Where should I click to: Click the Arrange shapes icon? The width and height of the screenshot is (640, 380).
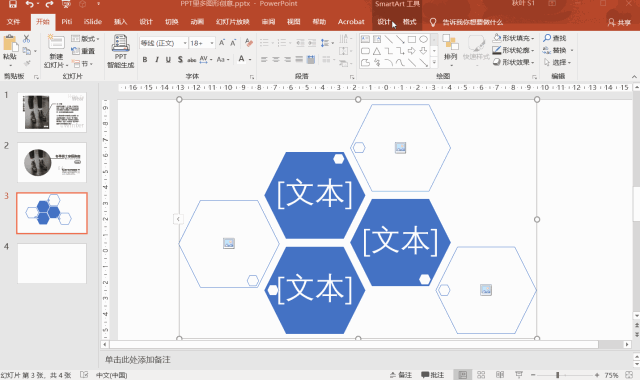(450, 42)
